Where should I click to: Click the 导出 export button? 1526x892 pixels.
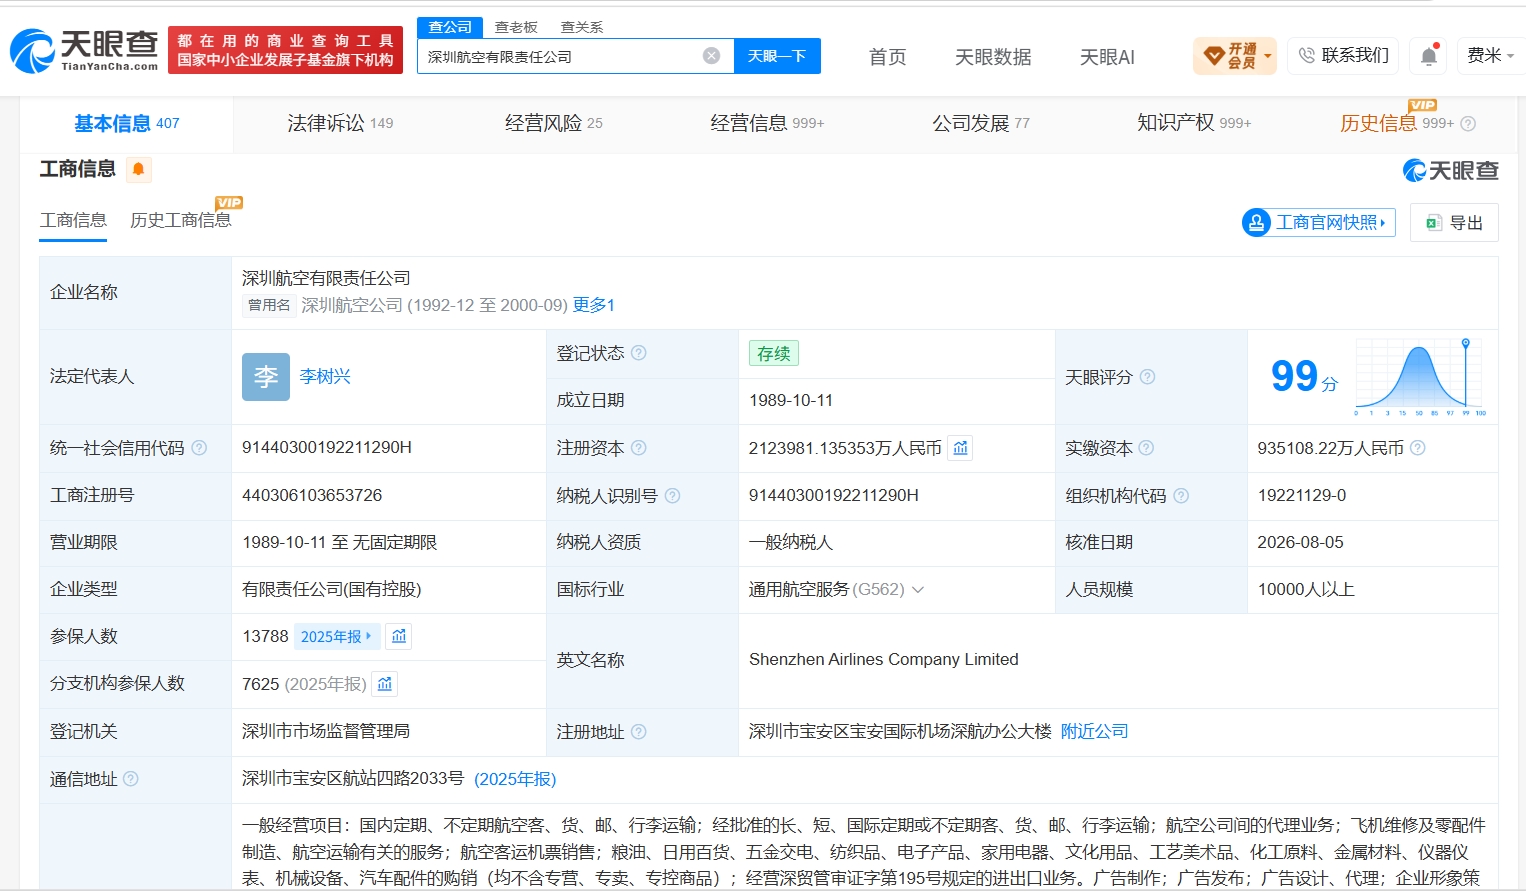click(x=1454, y=222)
